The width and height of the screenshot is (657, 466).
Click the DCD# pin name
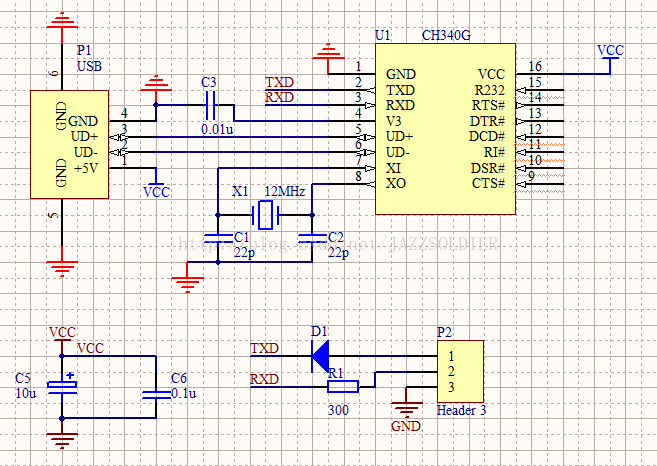click(x=487, y=137)
